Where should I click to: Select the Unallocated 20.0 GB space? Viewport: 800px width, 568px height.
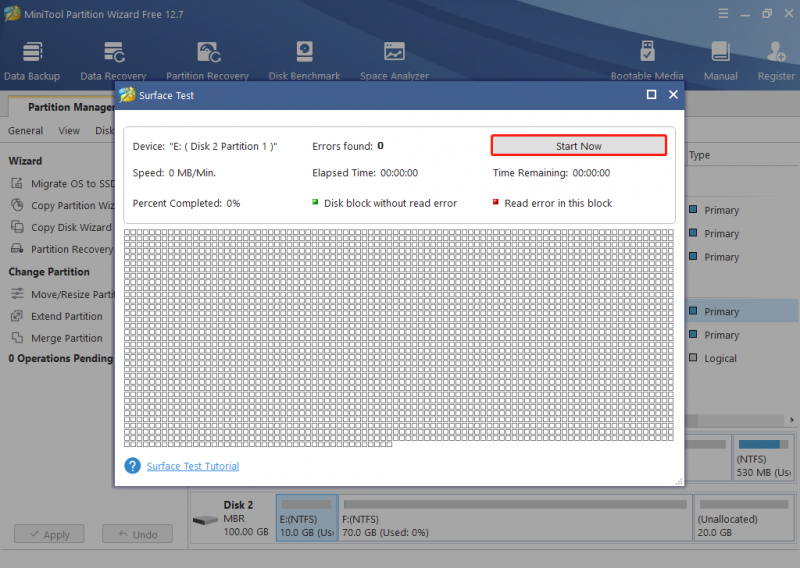coord(744,518)
